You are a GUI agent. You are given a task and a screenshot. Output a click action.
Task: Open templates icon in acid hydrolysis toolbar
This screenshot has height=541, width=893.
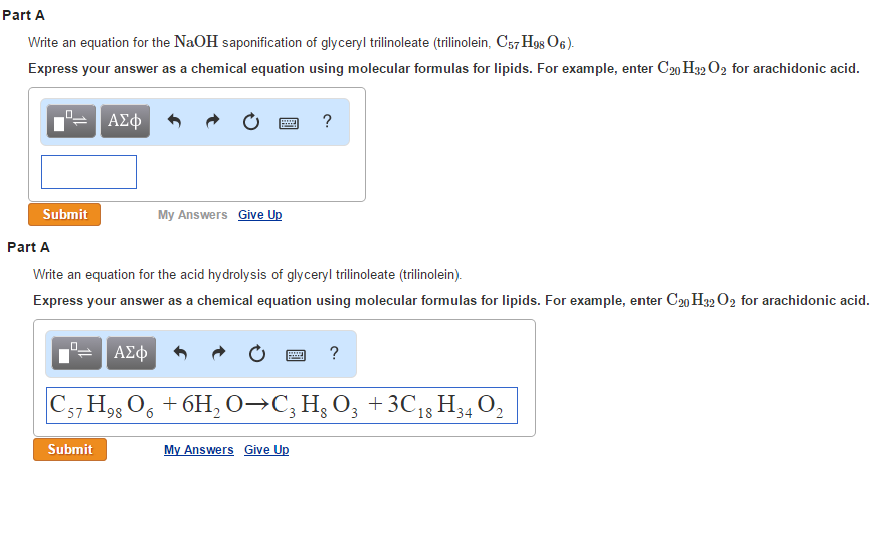(x=77, y=353)
